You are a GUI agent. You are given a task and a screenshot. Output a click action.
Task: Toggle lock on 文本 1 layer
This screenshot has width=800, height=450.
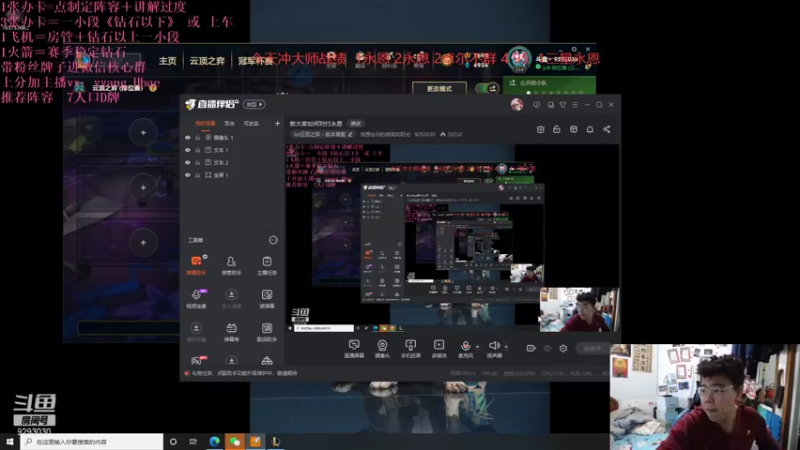[x=197, y=150]
